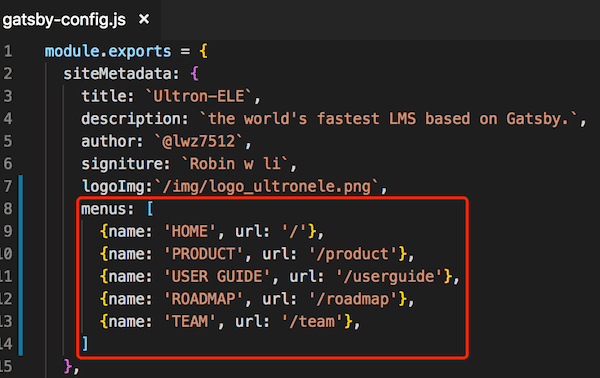
Task: Click the author value `@lwz7512`
Action: pyautogui.click(x=199, y=141)
